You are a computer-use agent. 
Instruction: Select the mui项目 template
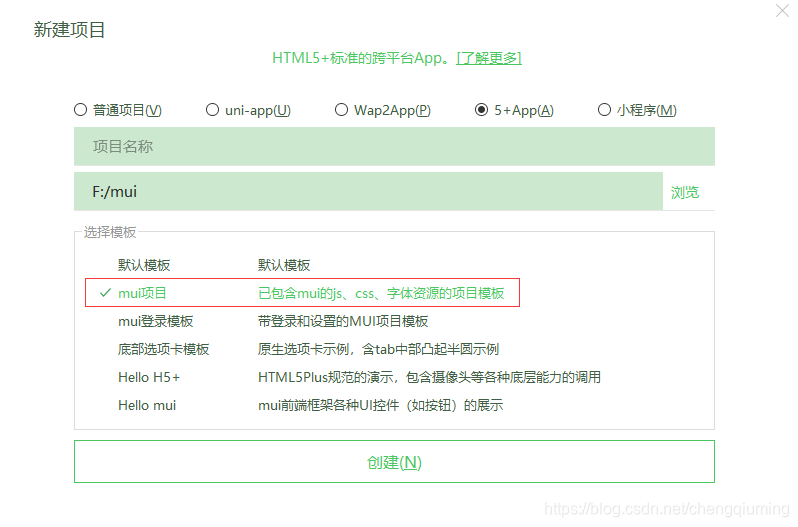(x=302, y=293)
